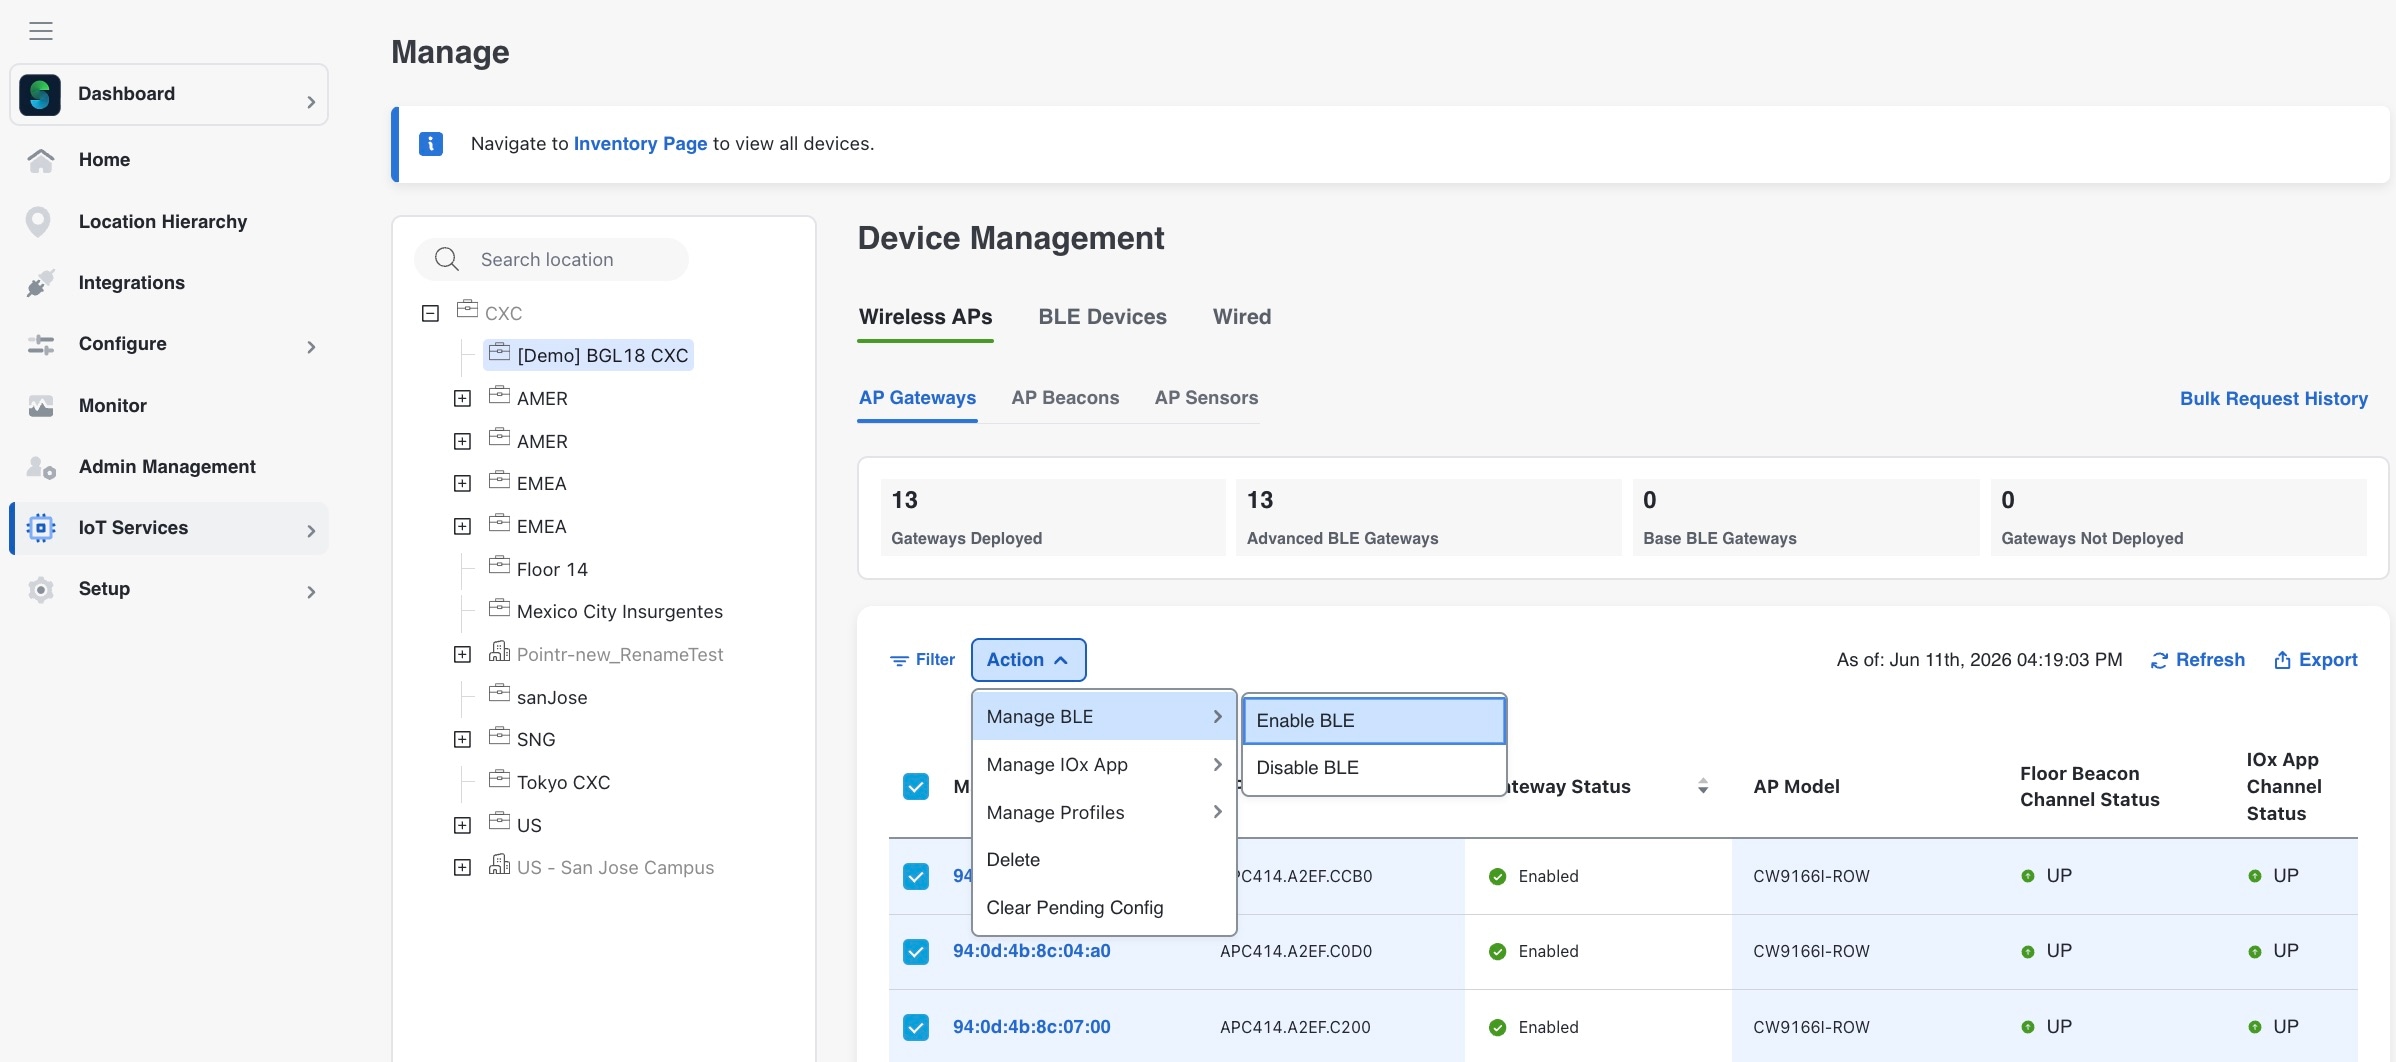Expand the first EMEA tree node

click(x=462, y=484)
